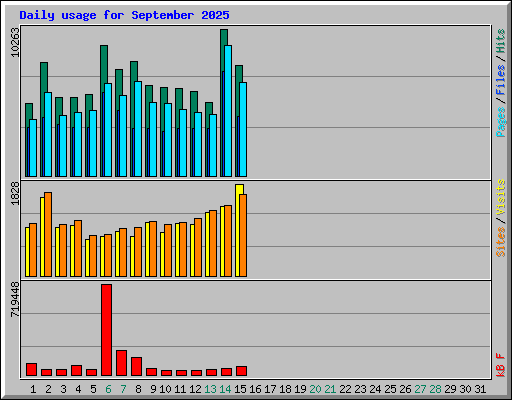Select the day 15 label on the axis

tap(240, 389)
